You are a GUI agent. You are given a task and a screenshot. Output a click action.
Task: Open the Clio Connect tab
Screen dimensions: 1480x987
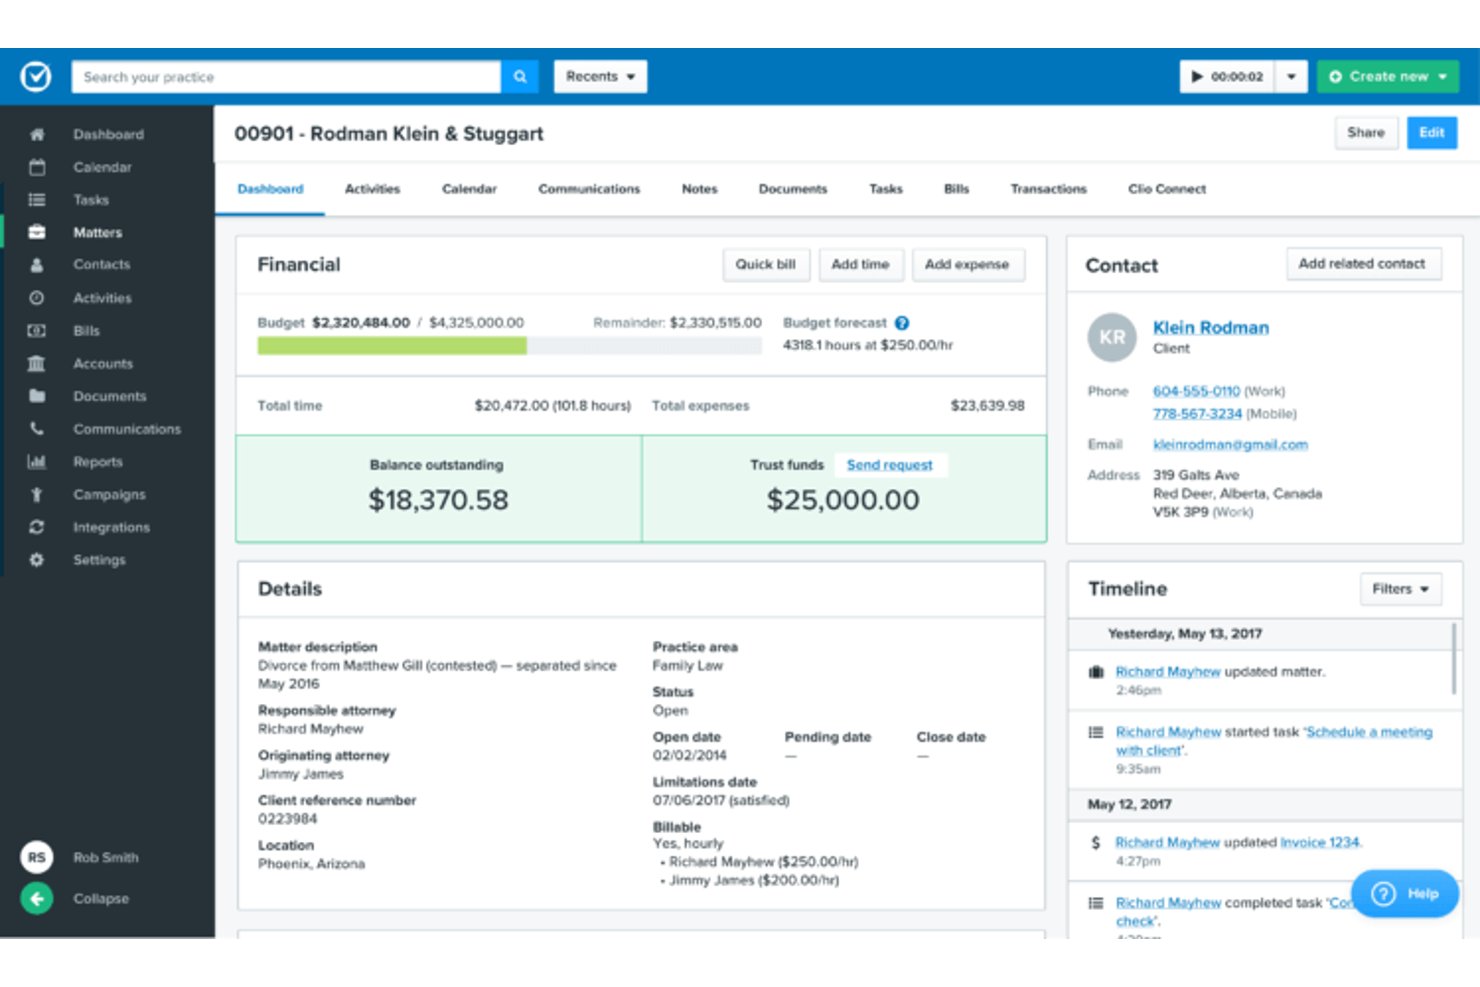point(1167,189)
